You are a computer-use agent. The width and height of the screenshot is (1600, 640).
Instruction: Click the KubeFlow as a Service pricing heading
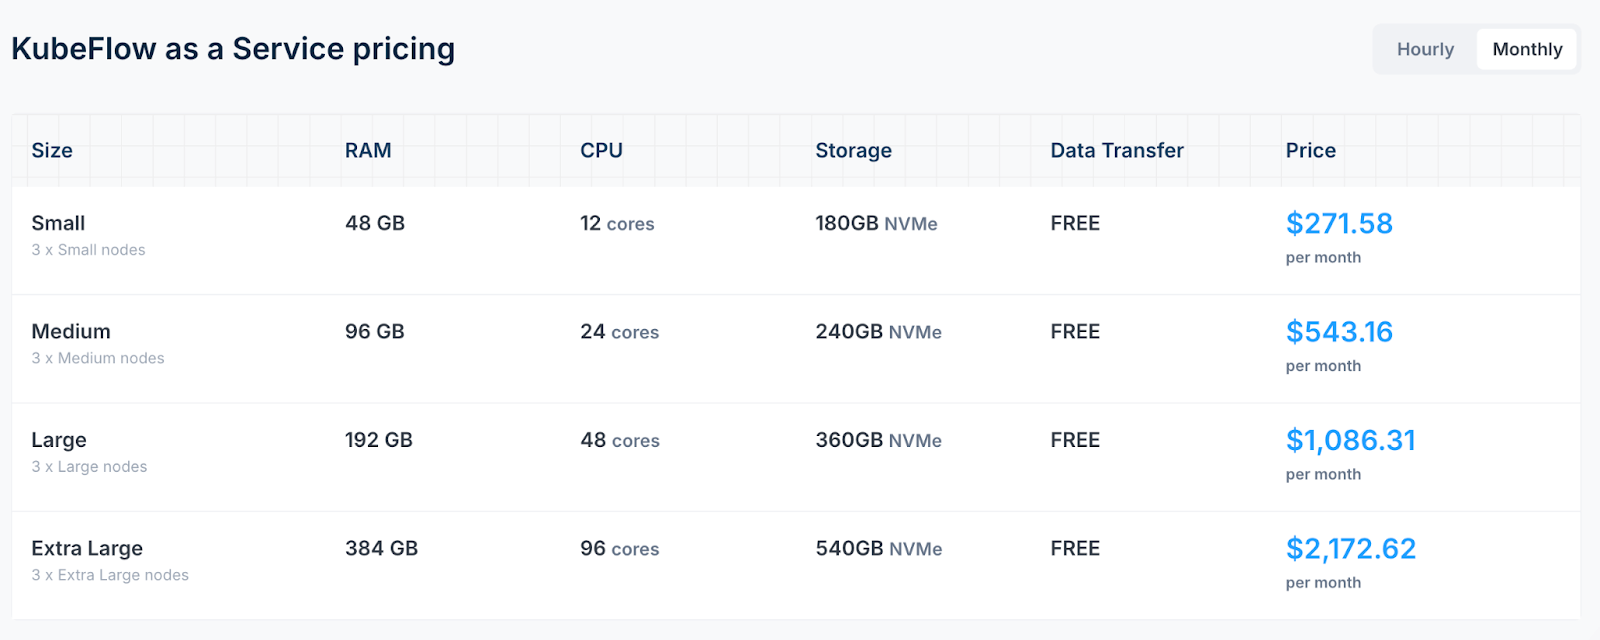point(233,49)
